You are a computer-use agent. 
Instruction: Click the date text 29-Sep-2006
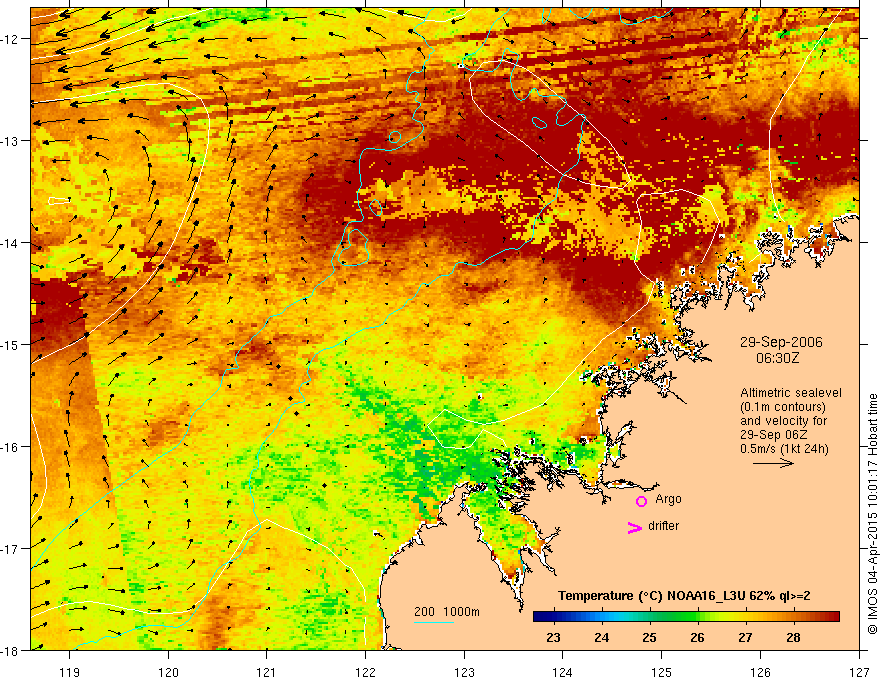(781, 342)
